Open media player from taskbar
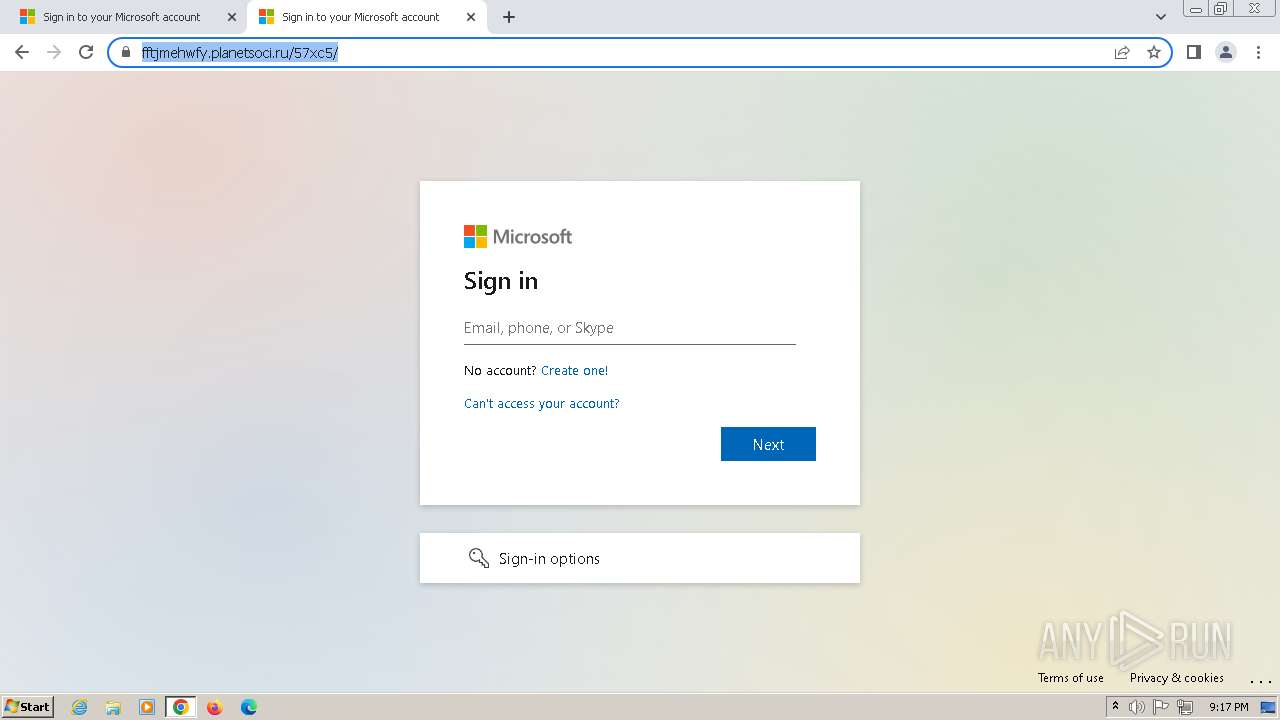The height and width of the screenshot is (720, 1280). pos(147,707)
